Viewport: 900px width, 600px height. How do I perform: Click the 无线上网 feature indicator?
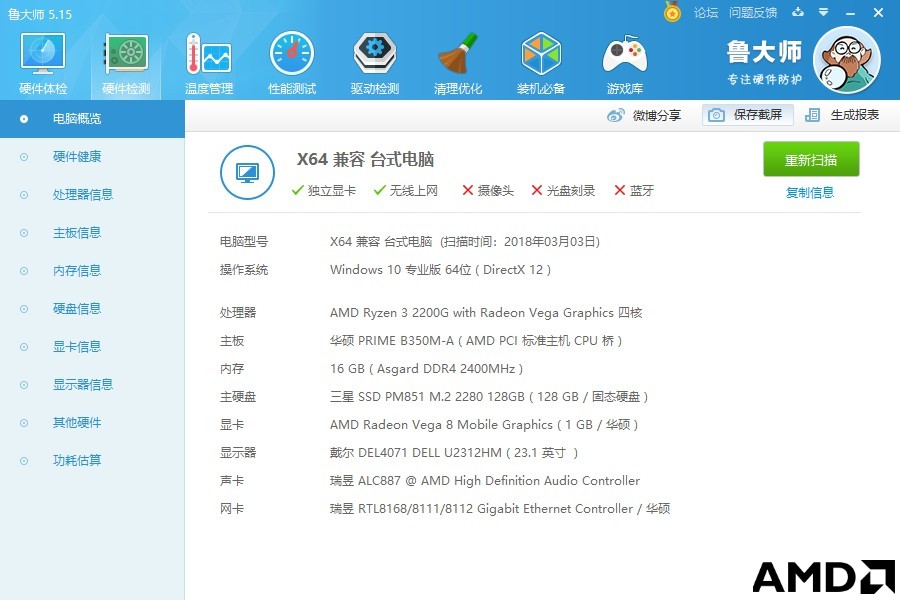pyautogui.click(x=406, y=191)
